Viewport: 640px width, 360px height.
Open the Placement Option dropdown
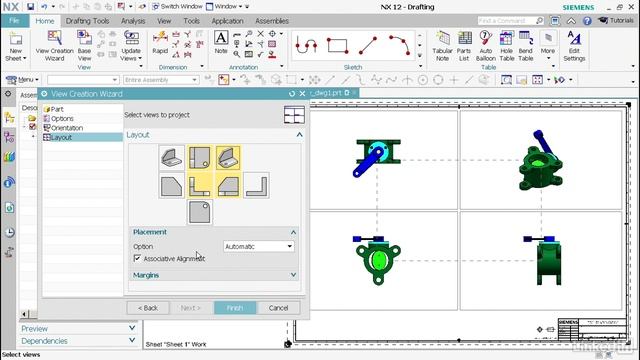(258, 246)
